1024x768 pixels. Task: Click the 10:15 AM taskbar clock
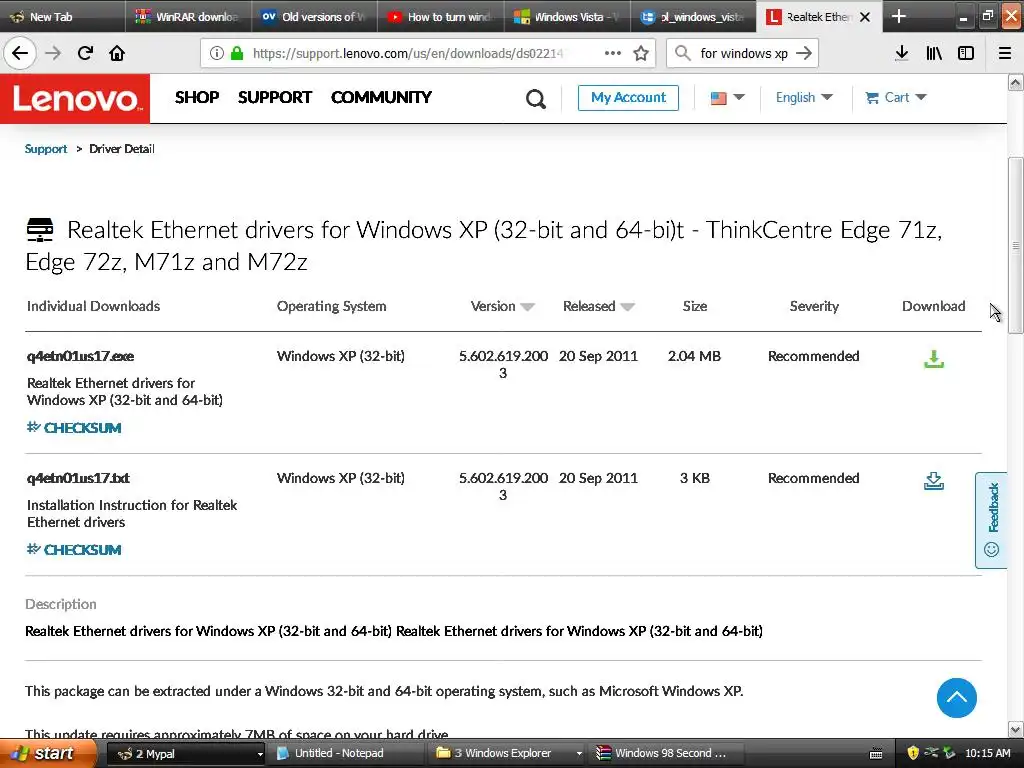click(987, 754)
